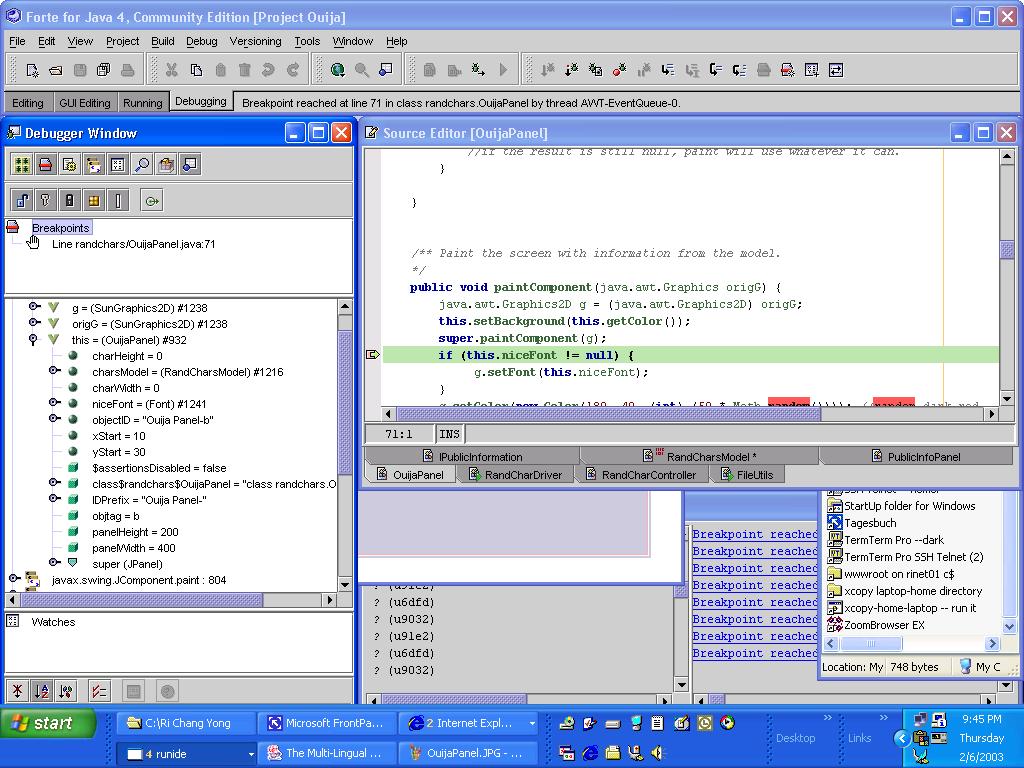Click the current-line arrow marker in editor gutter

pos(372,355)
